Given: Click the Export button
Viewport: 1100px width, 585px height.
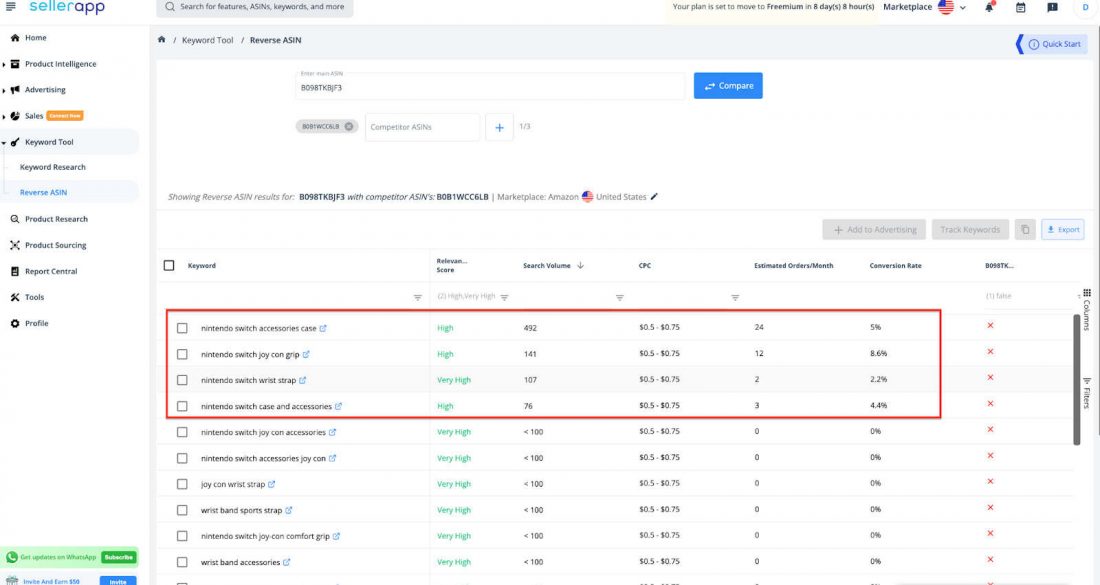Looking at the screenshot, I should click(x=1063, y=229).
